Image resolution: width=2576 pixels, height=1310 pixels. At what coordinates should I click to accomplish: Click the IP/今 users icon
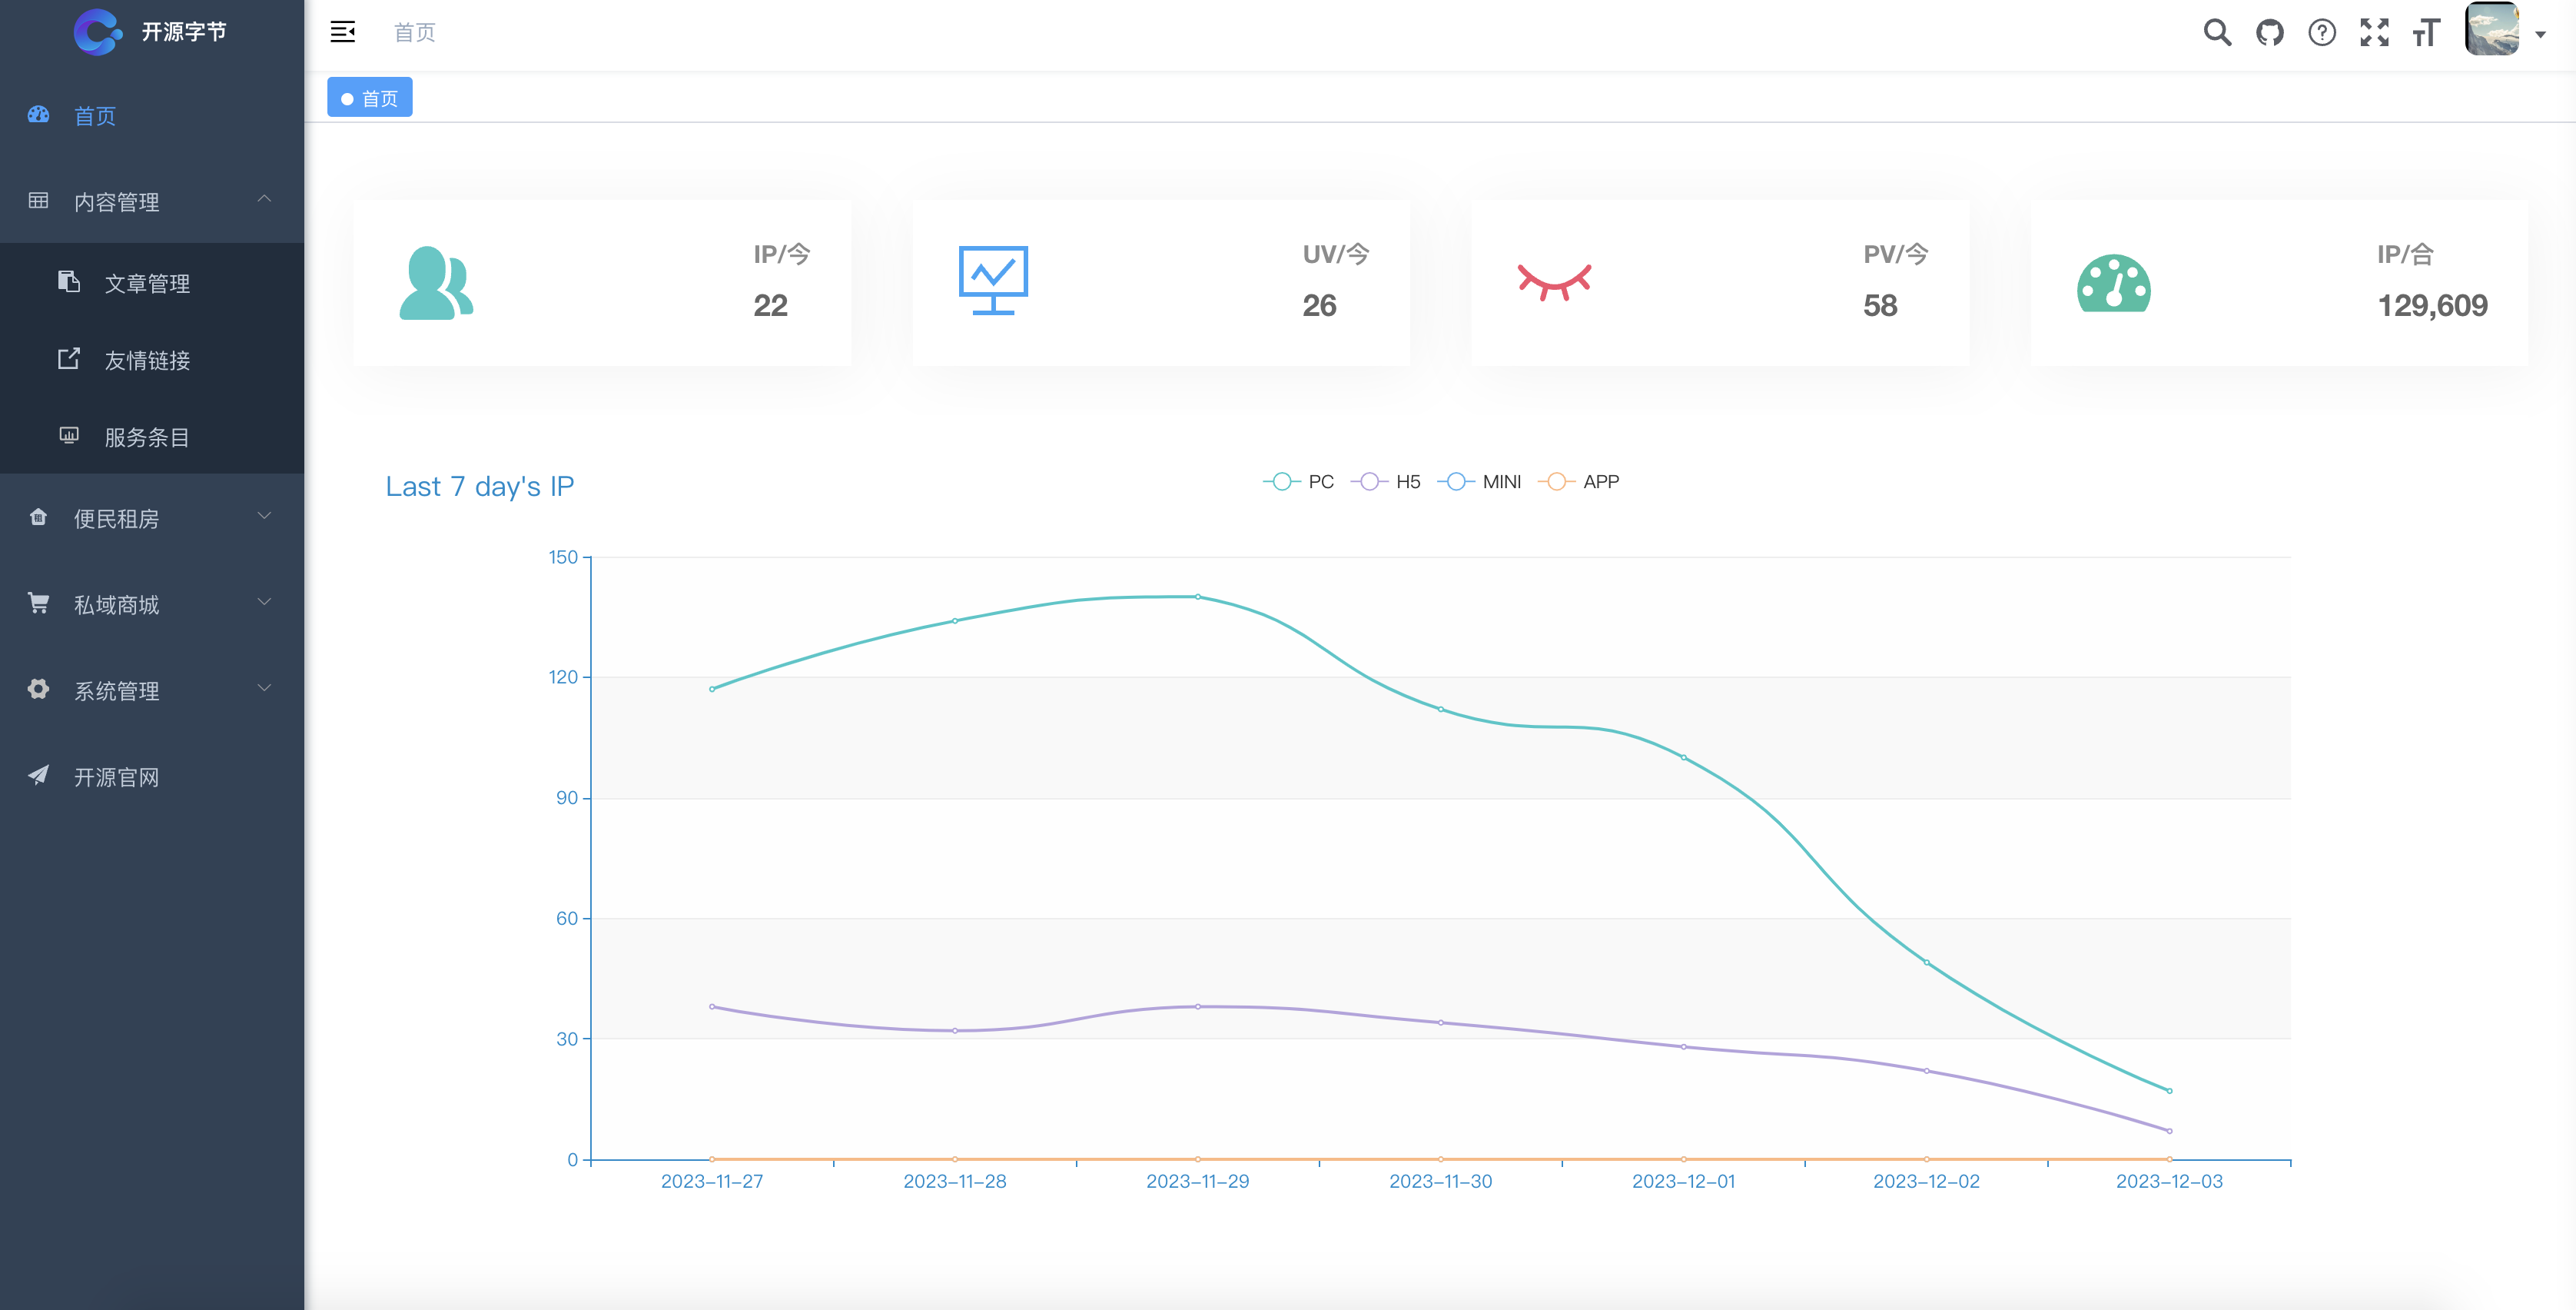point(436,283)
